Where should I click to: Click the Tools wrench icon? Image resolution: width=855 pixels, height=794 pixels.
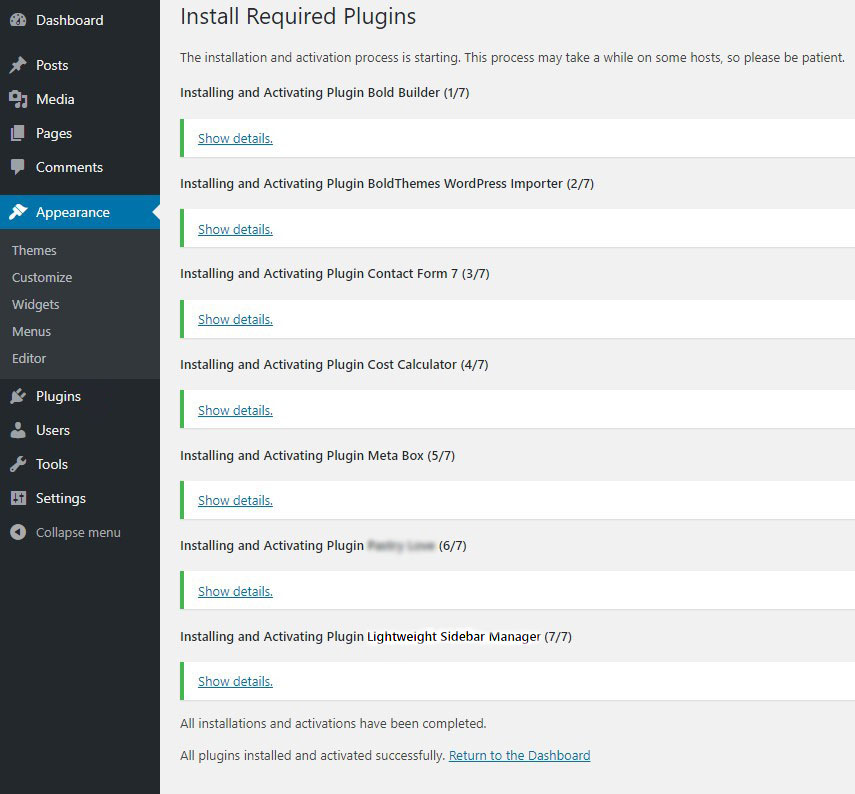pos(18,464)
